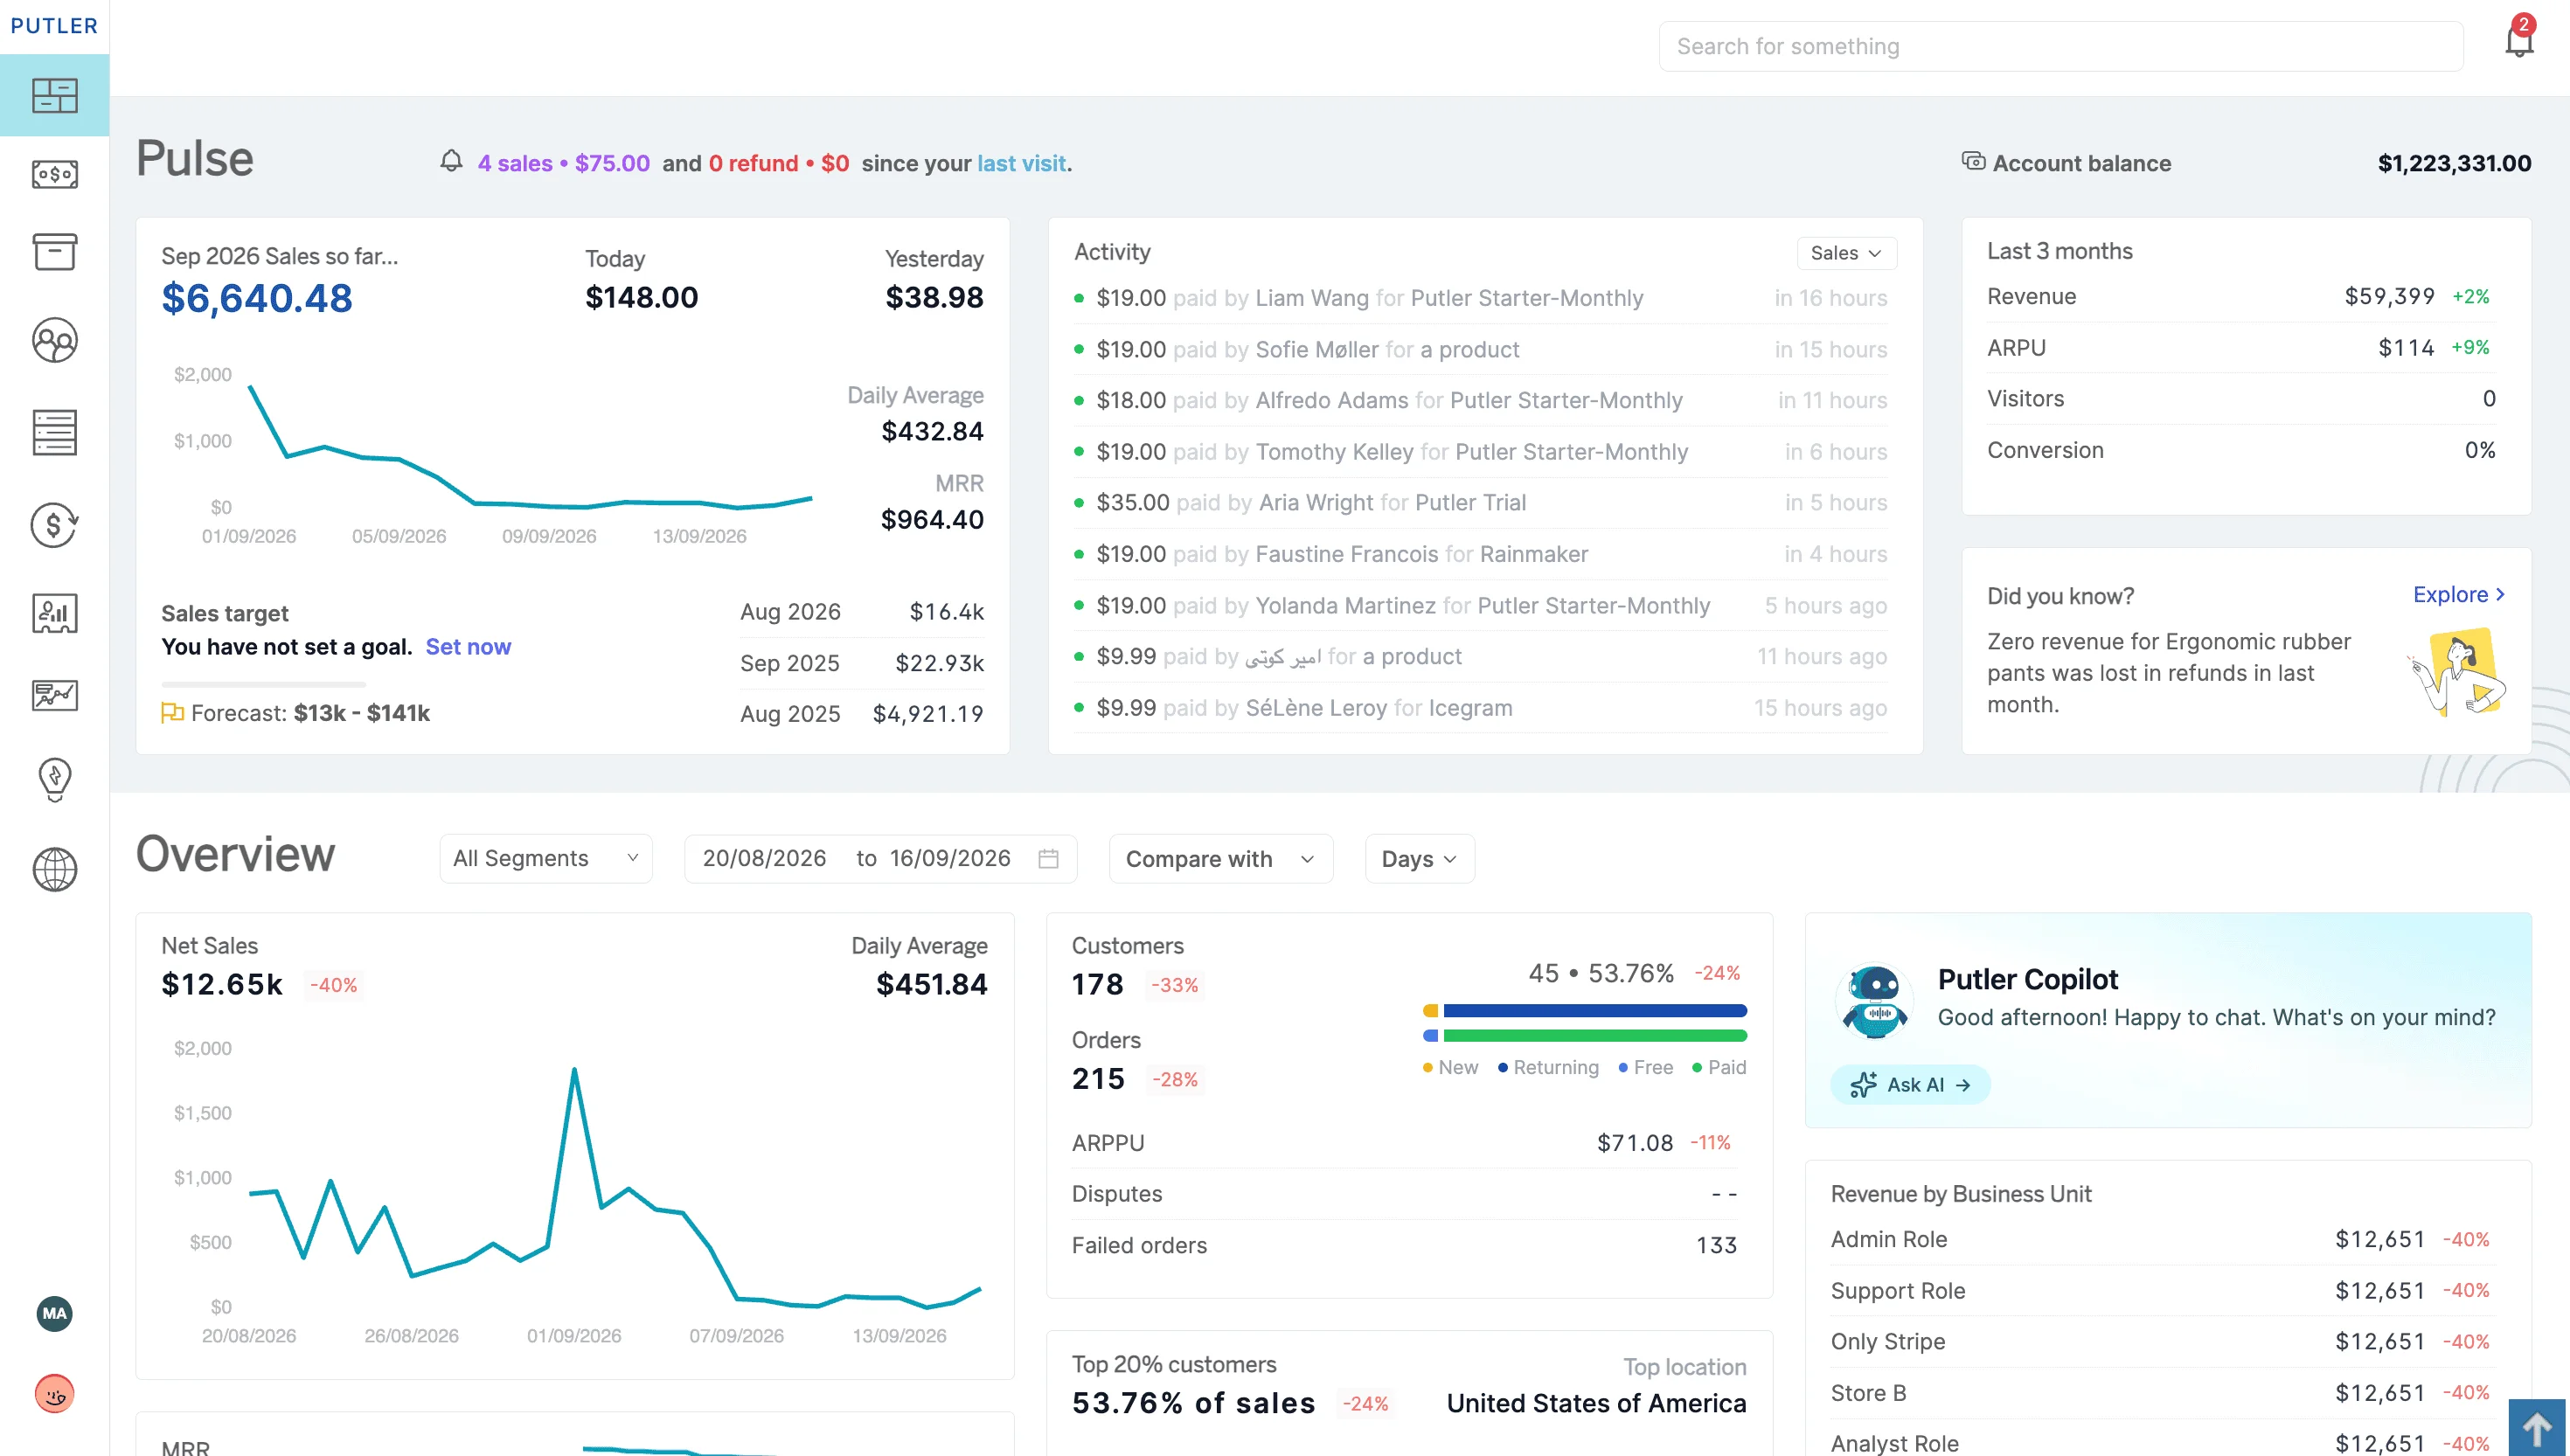Click the Ask AI button
2570x1456 pixels.
[1910, 1084]
